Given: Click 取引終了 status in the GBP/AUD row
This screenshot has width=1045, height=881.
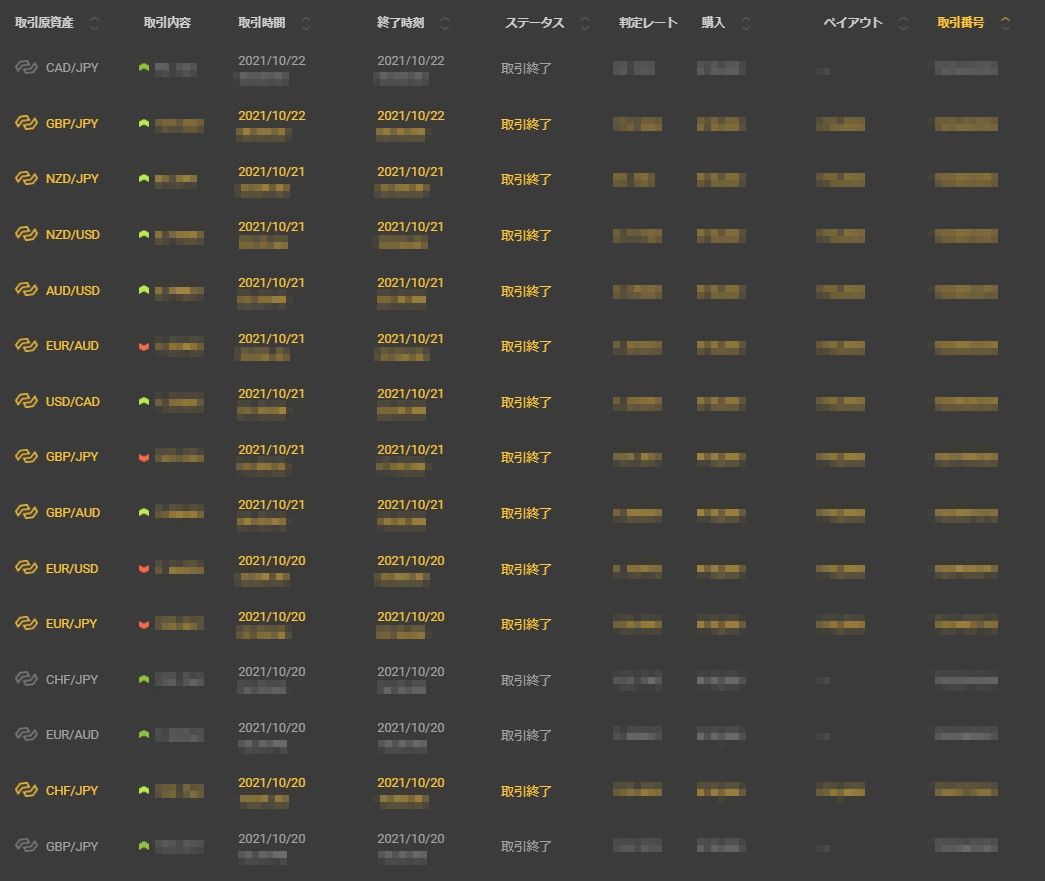Looking at the screenshot, I should (x=526, y=513).
